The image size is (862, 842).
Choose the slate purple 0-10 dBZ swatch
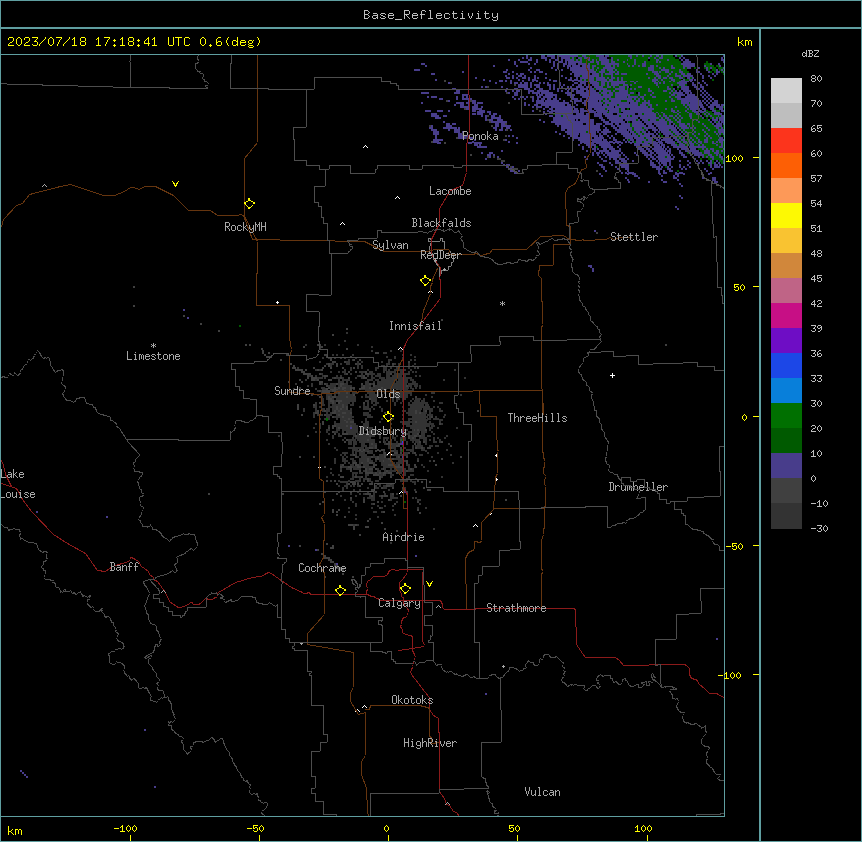[x=786, y=466]
